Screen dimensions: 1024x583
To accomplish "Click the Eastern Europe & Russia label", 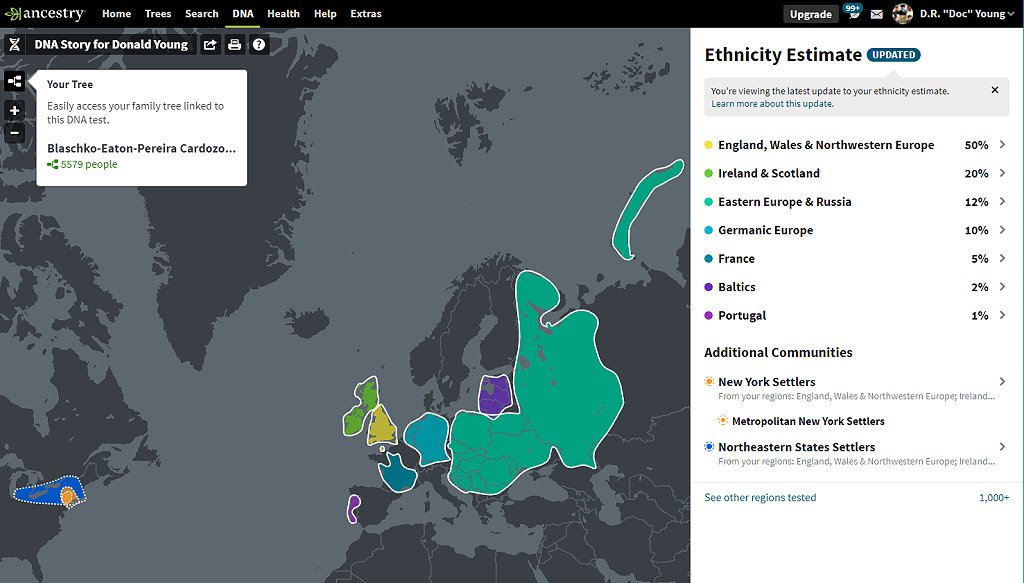I will pos(785,202).
